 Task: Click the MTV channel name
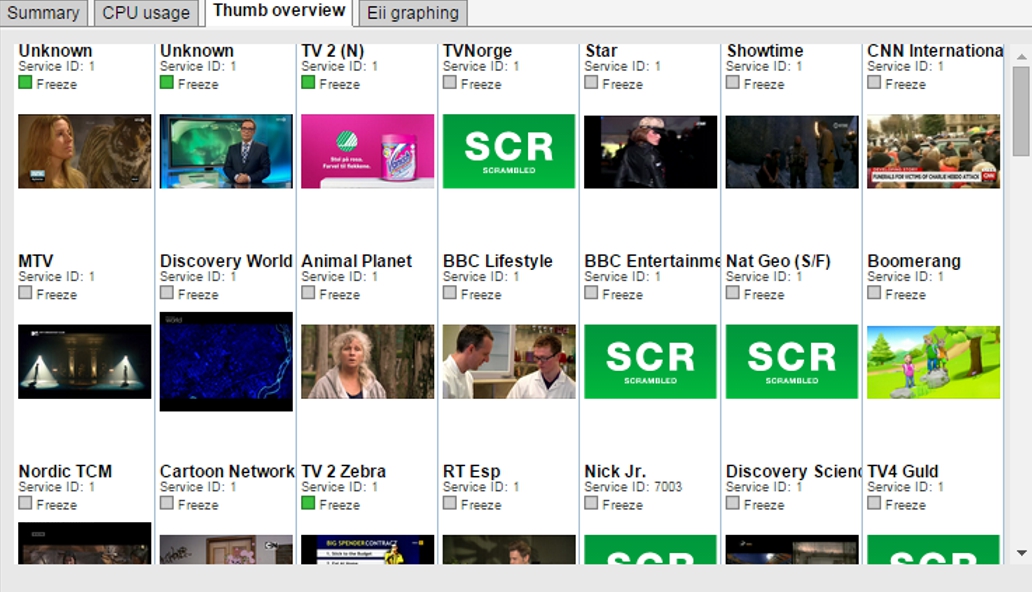tap(36, 261)
